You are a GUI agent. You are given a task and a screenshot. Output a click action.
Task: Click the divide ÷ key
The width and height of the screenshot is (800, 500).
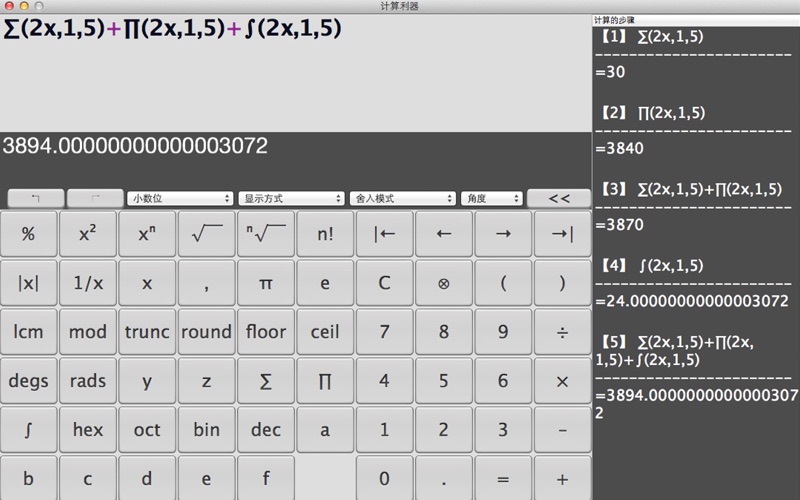(562, 332)
